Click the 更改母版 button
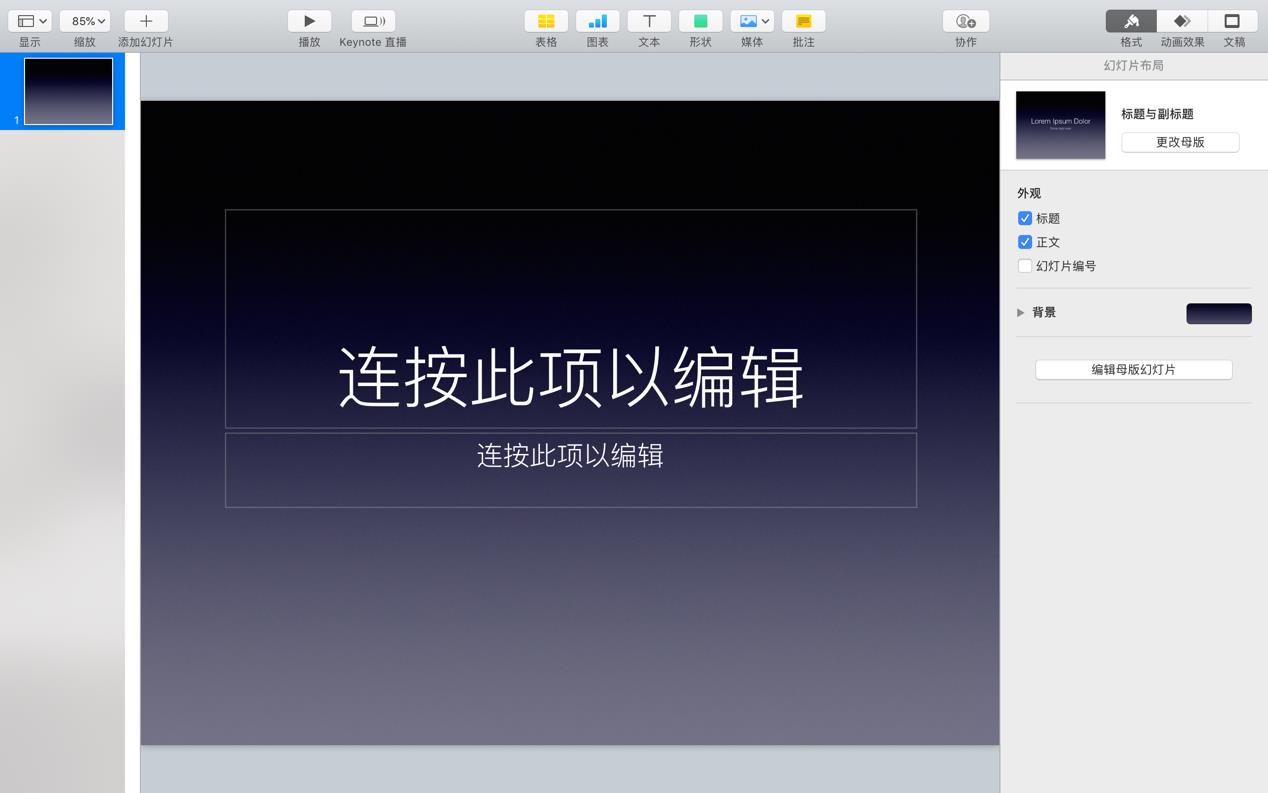Screen dimensions: 1268x793 click(x=1180, y=142)
